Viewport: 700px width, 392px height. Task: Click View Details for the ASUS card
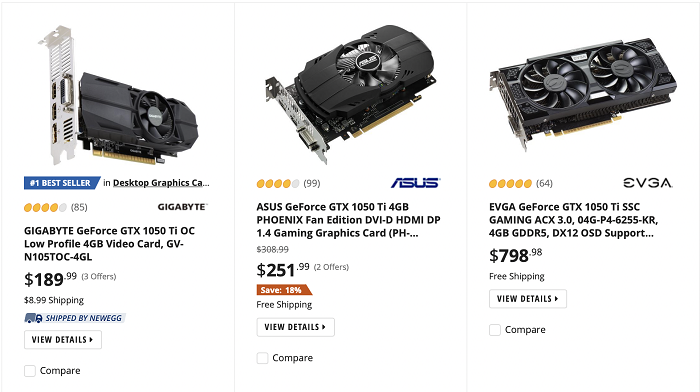[x=296, y=327]
